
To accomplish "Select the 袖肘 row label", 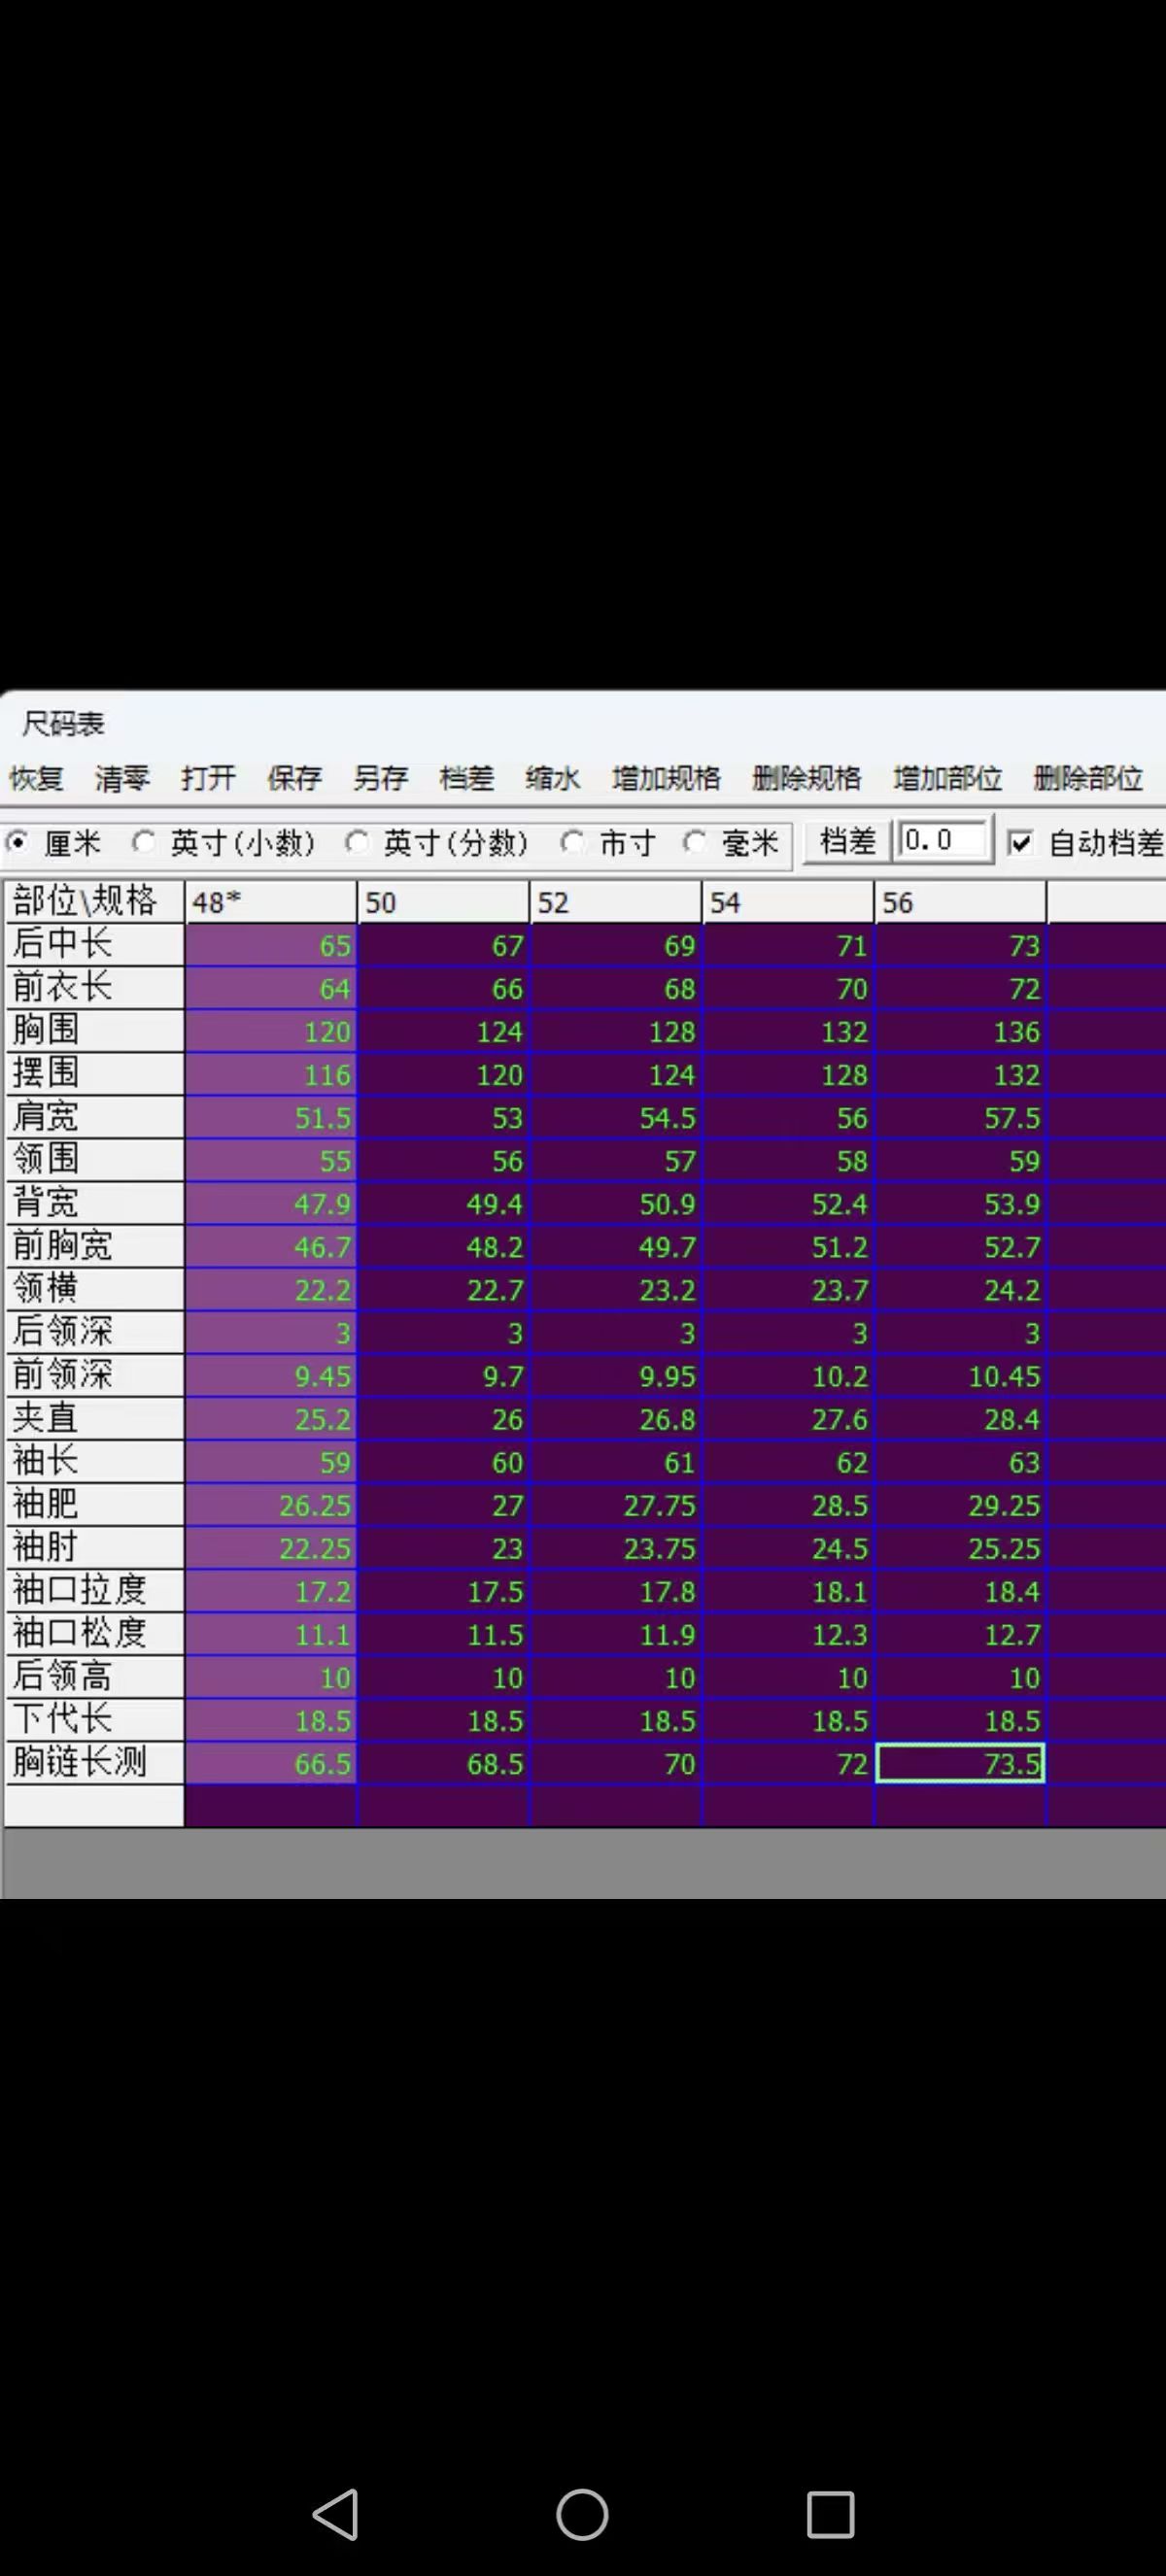I will tap(94, 1548).
